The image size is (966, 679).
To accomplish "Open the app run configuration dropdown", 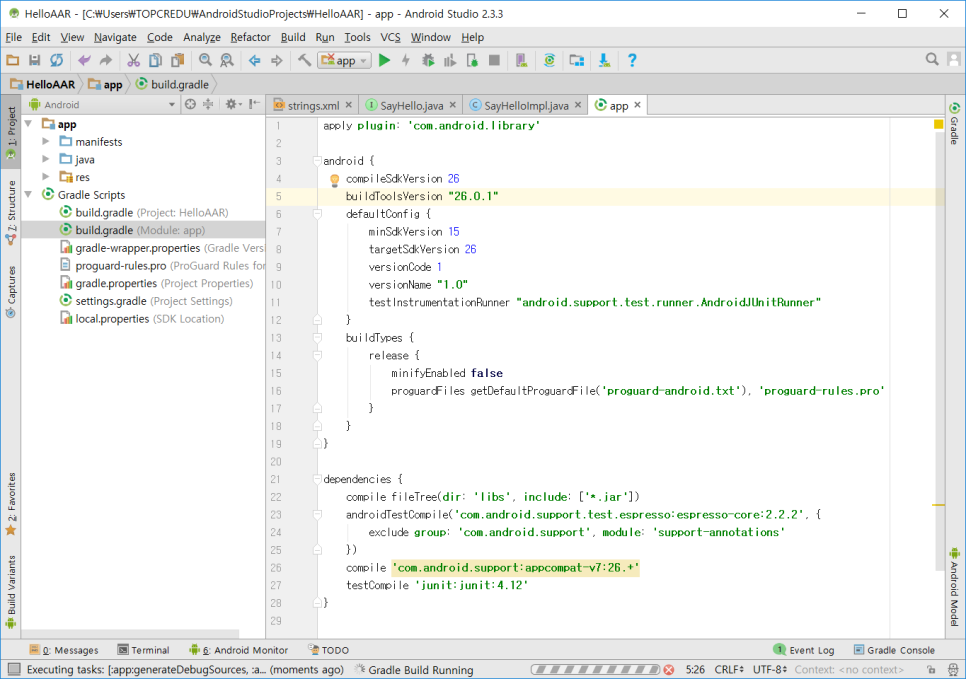I will pos(344,60).
